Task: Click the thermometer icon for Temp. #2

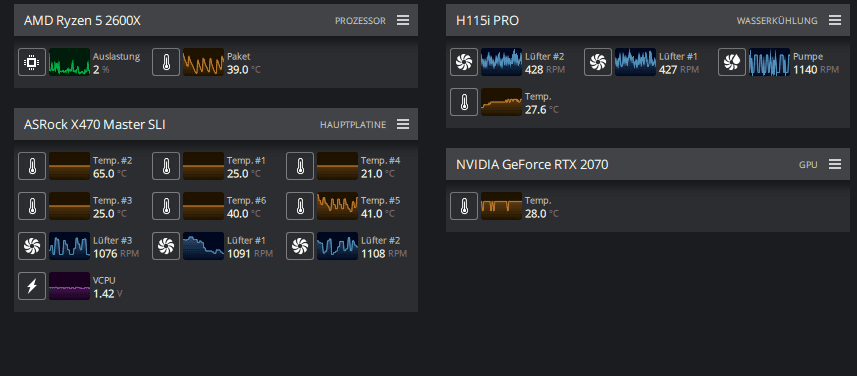Action: pos(32,166)
